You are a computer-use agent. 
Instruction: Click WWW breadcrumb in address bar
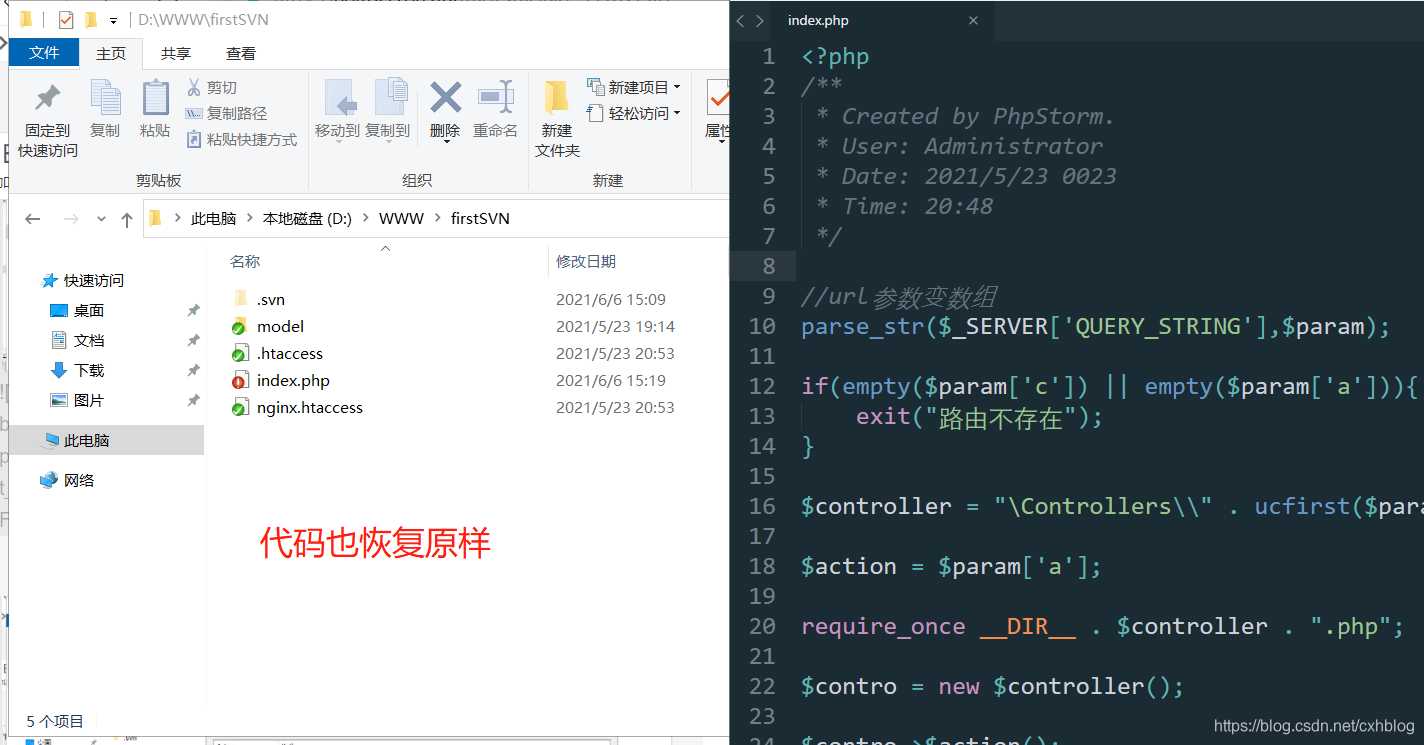401,219
